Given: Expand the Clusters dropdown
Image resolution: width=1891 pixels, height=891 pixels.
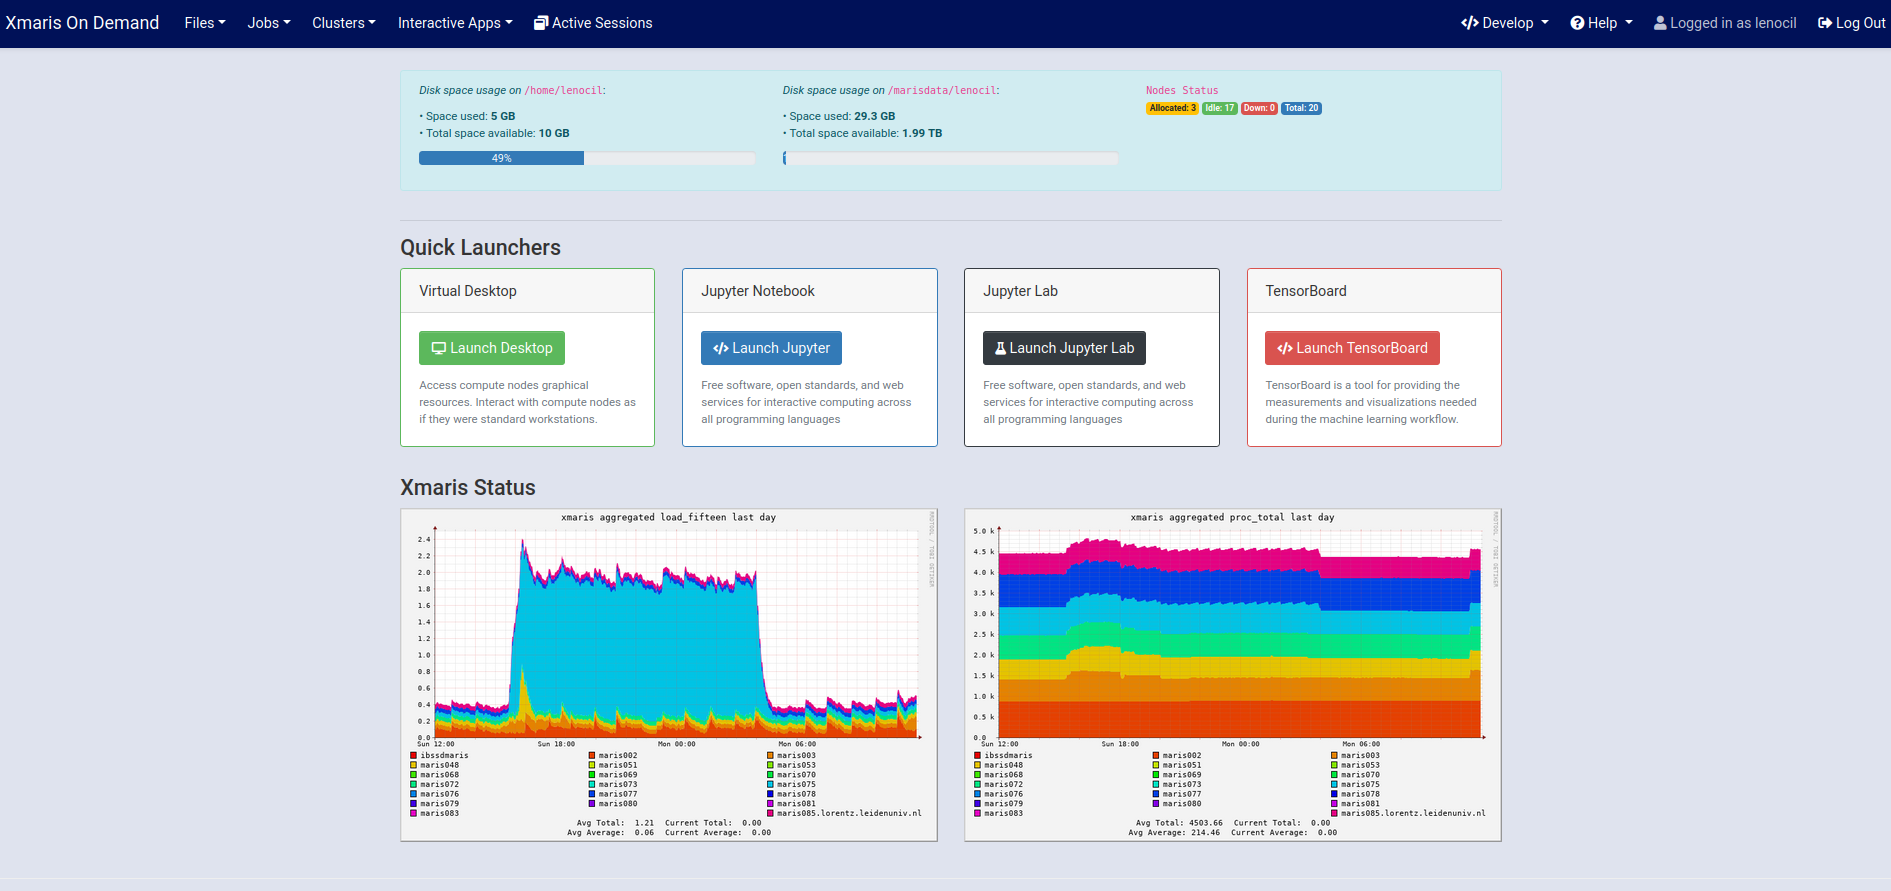Looking at the screenshot, I should click(x=343, y=23).
